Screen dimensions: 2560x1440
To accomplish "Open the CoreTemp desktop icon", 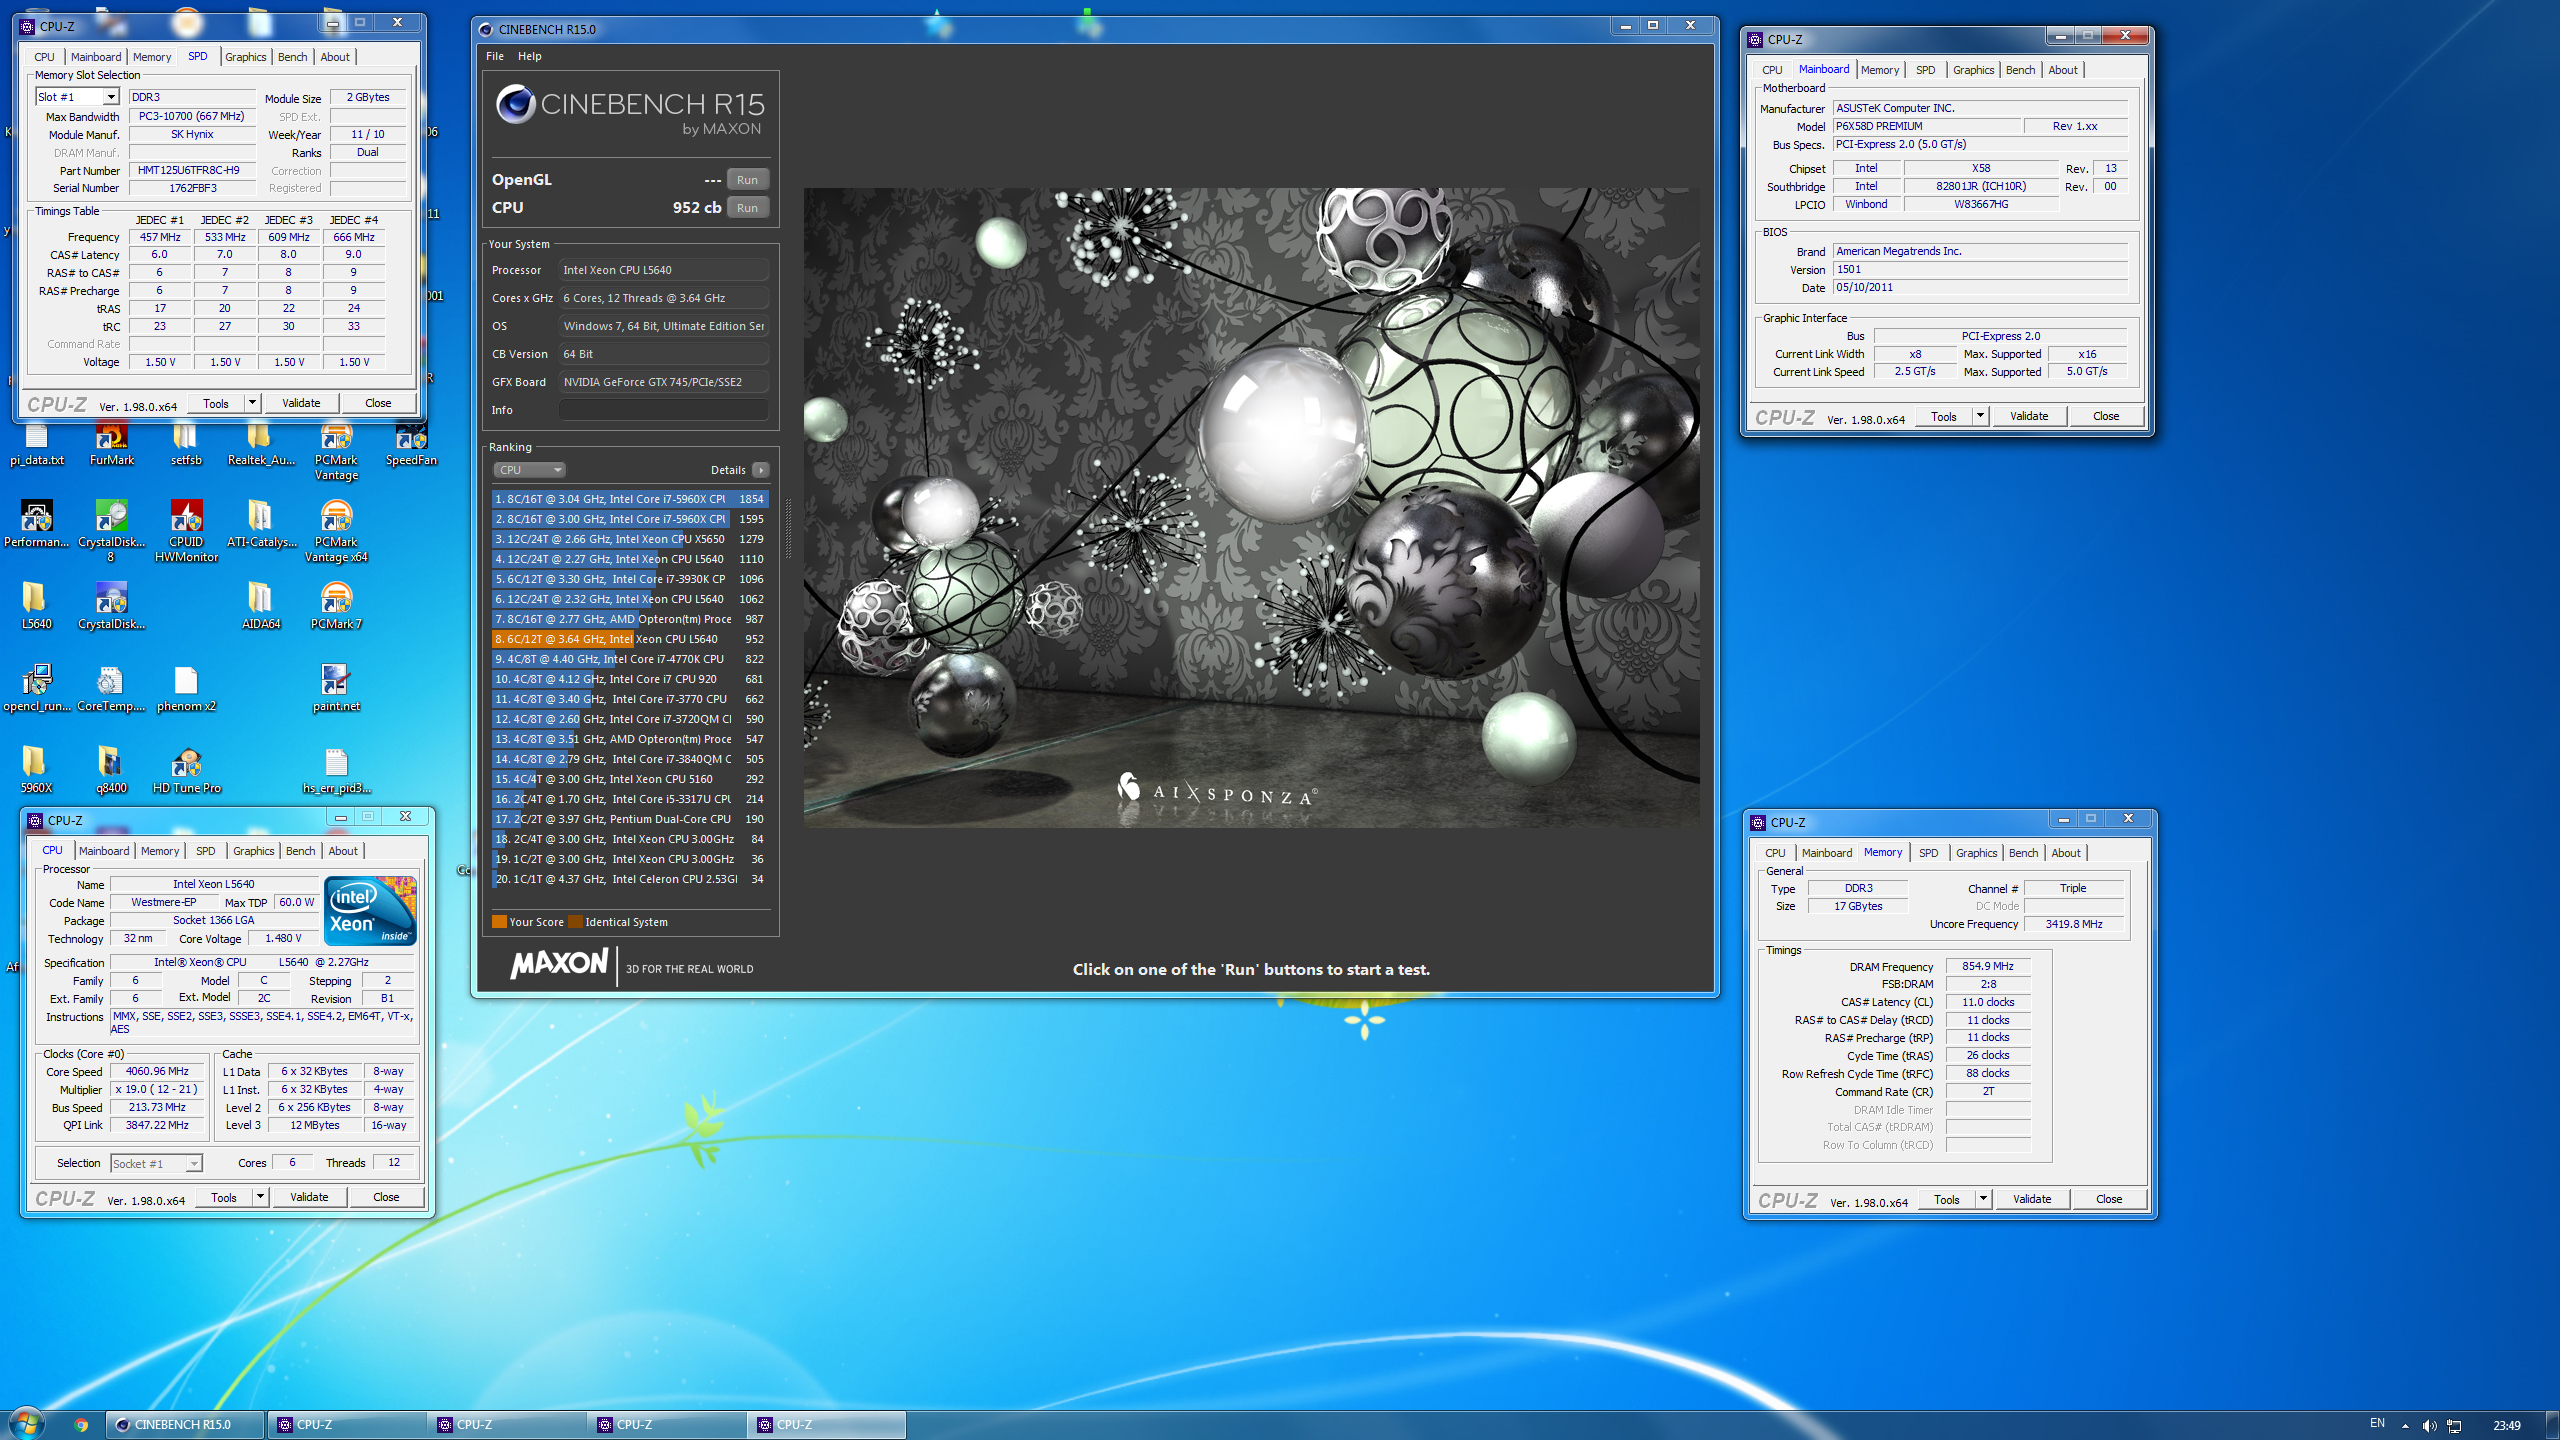I will pyautogui.click(x=111, y=688).
